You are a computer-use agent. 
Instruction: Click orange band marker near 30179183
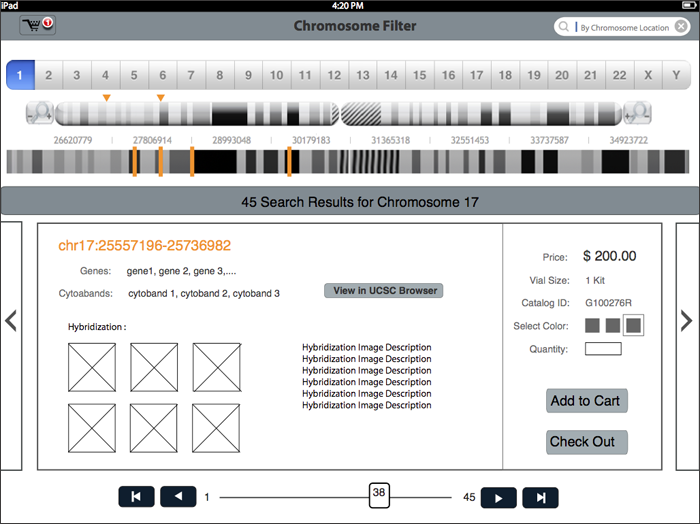tap(289, 162)
